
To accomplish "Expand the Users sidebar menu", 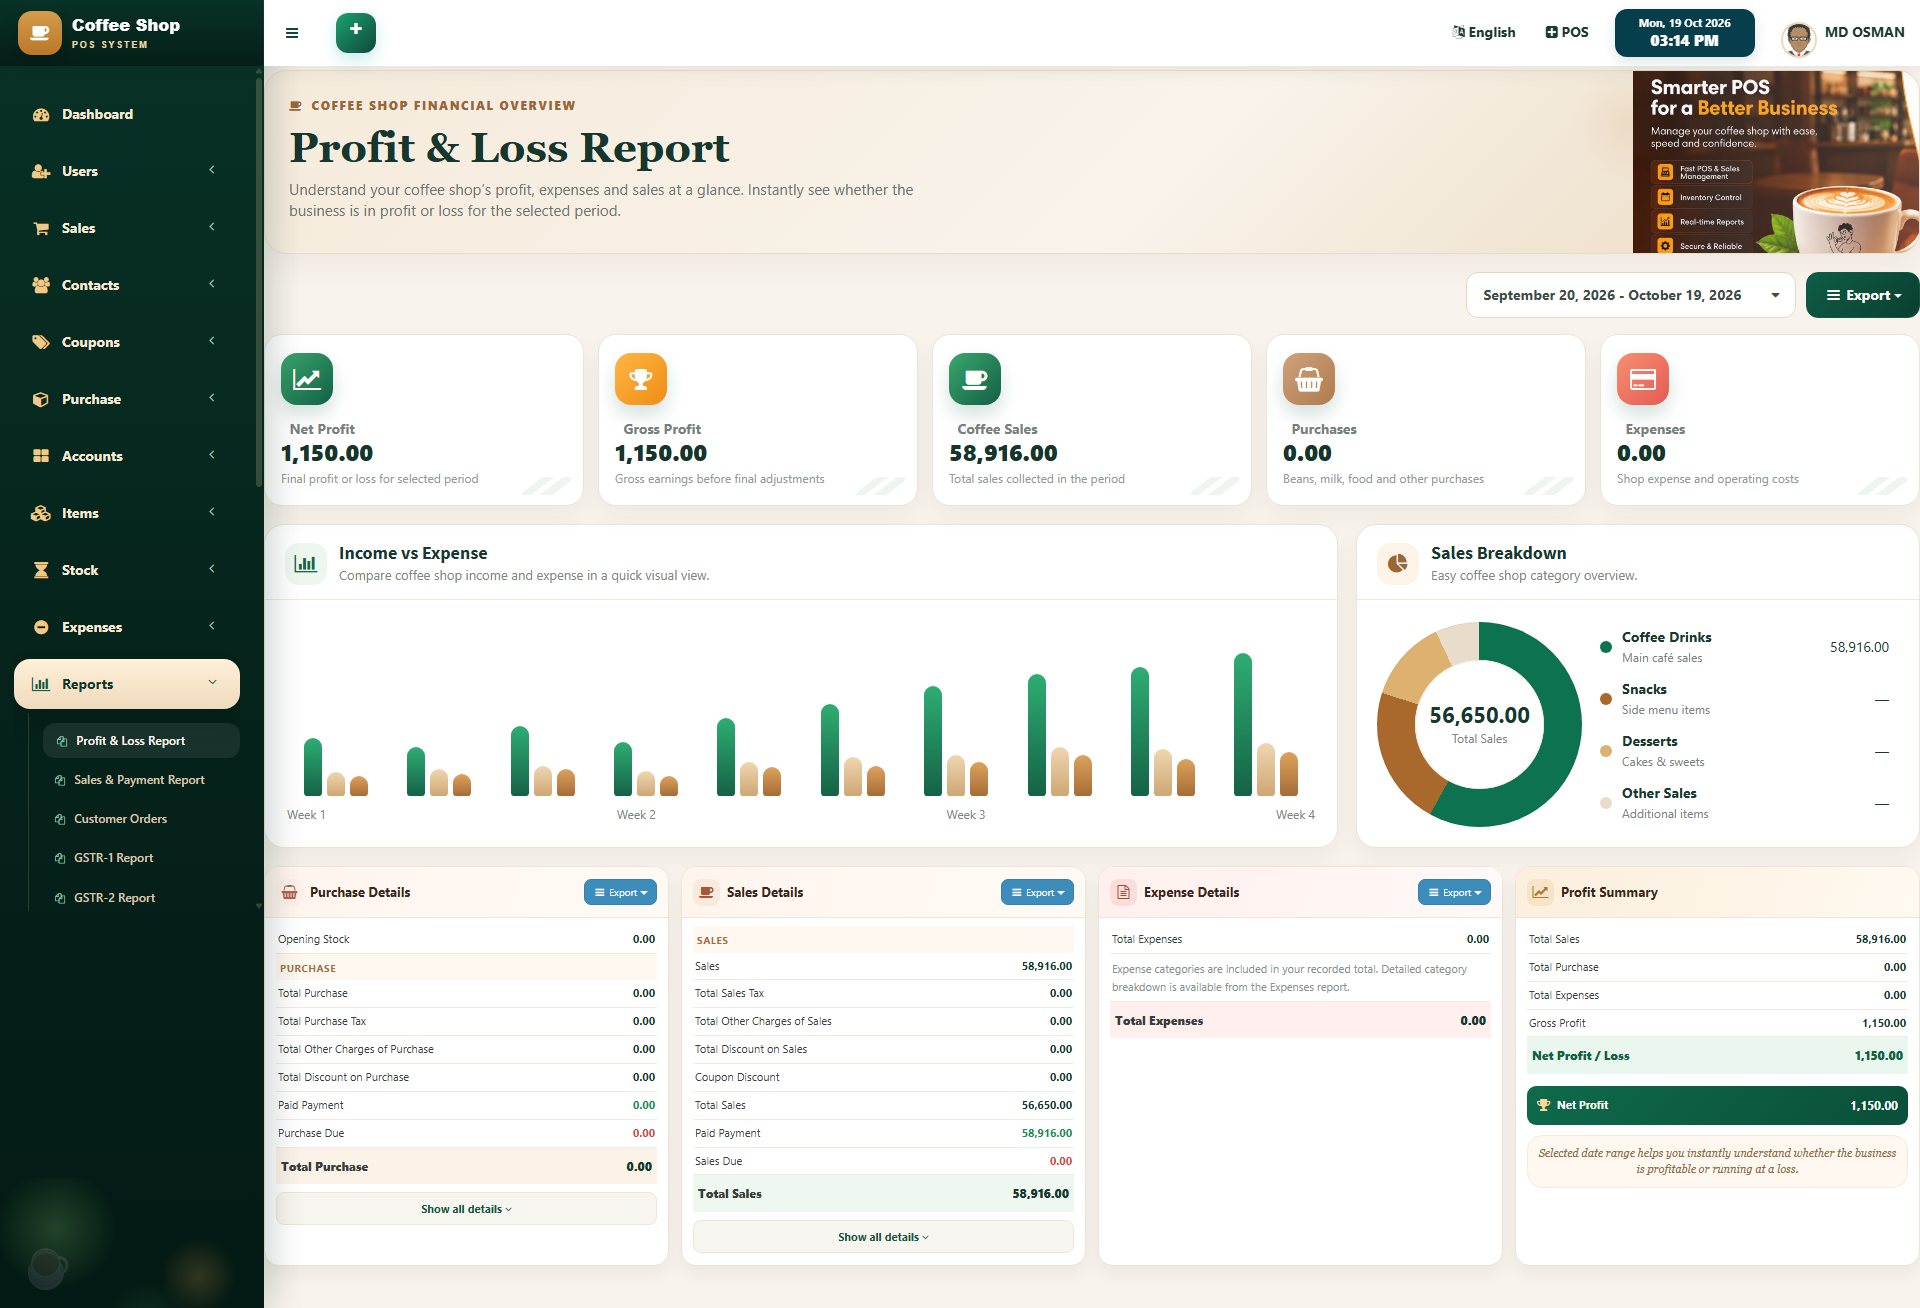I will point(127,171).
